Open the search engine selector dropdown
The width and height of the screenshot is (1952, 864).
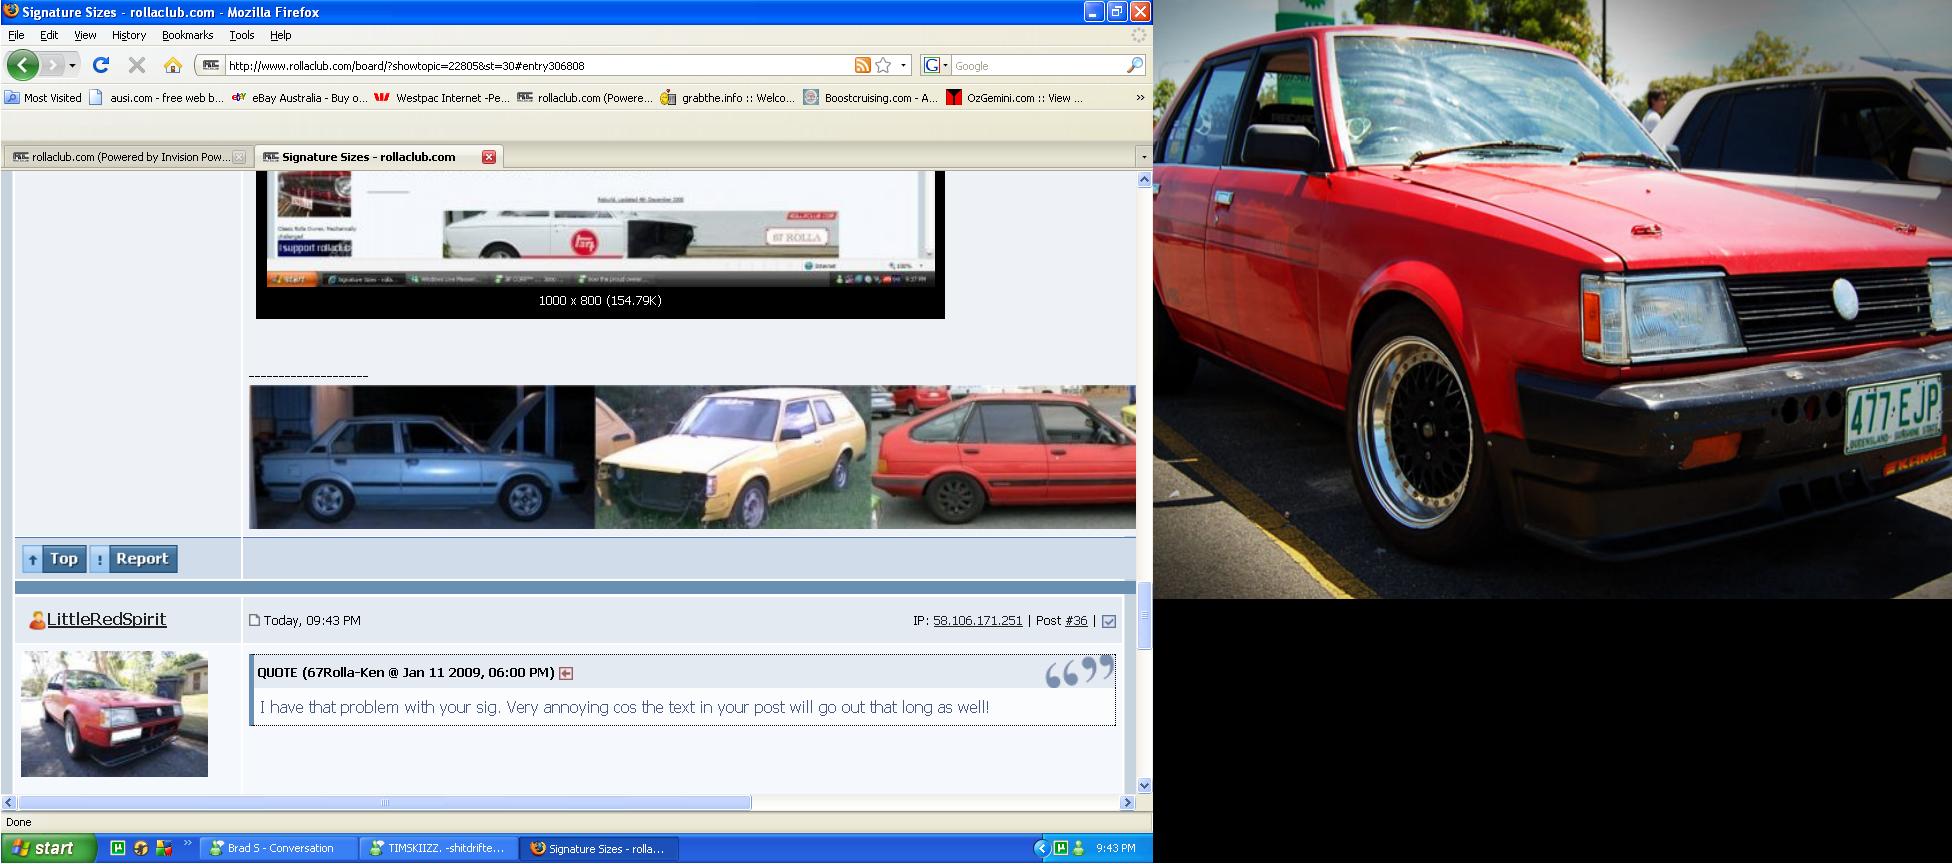pyautogui.click(x=934, y=65)
